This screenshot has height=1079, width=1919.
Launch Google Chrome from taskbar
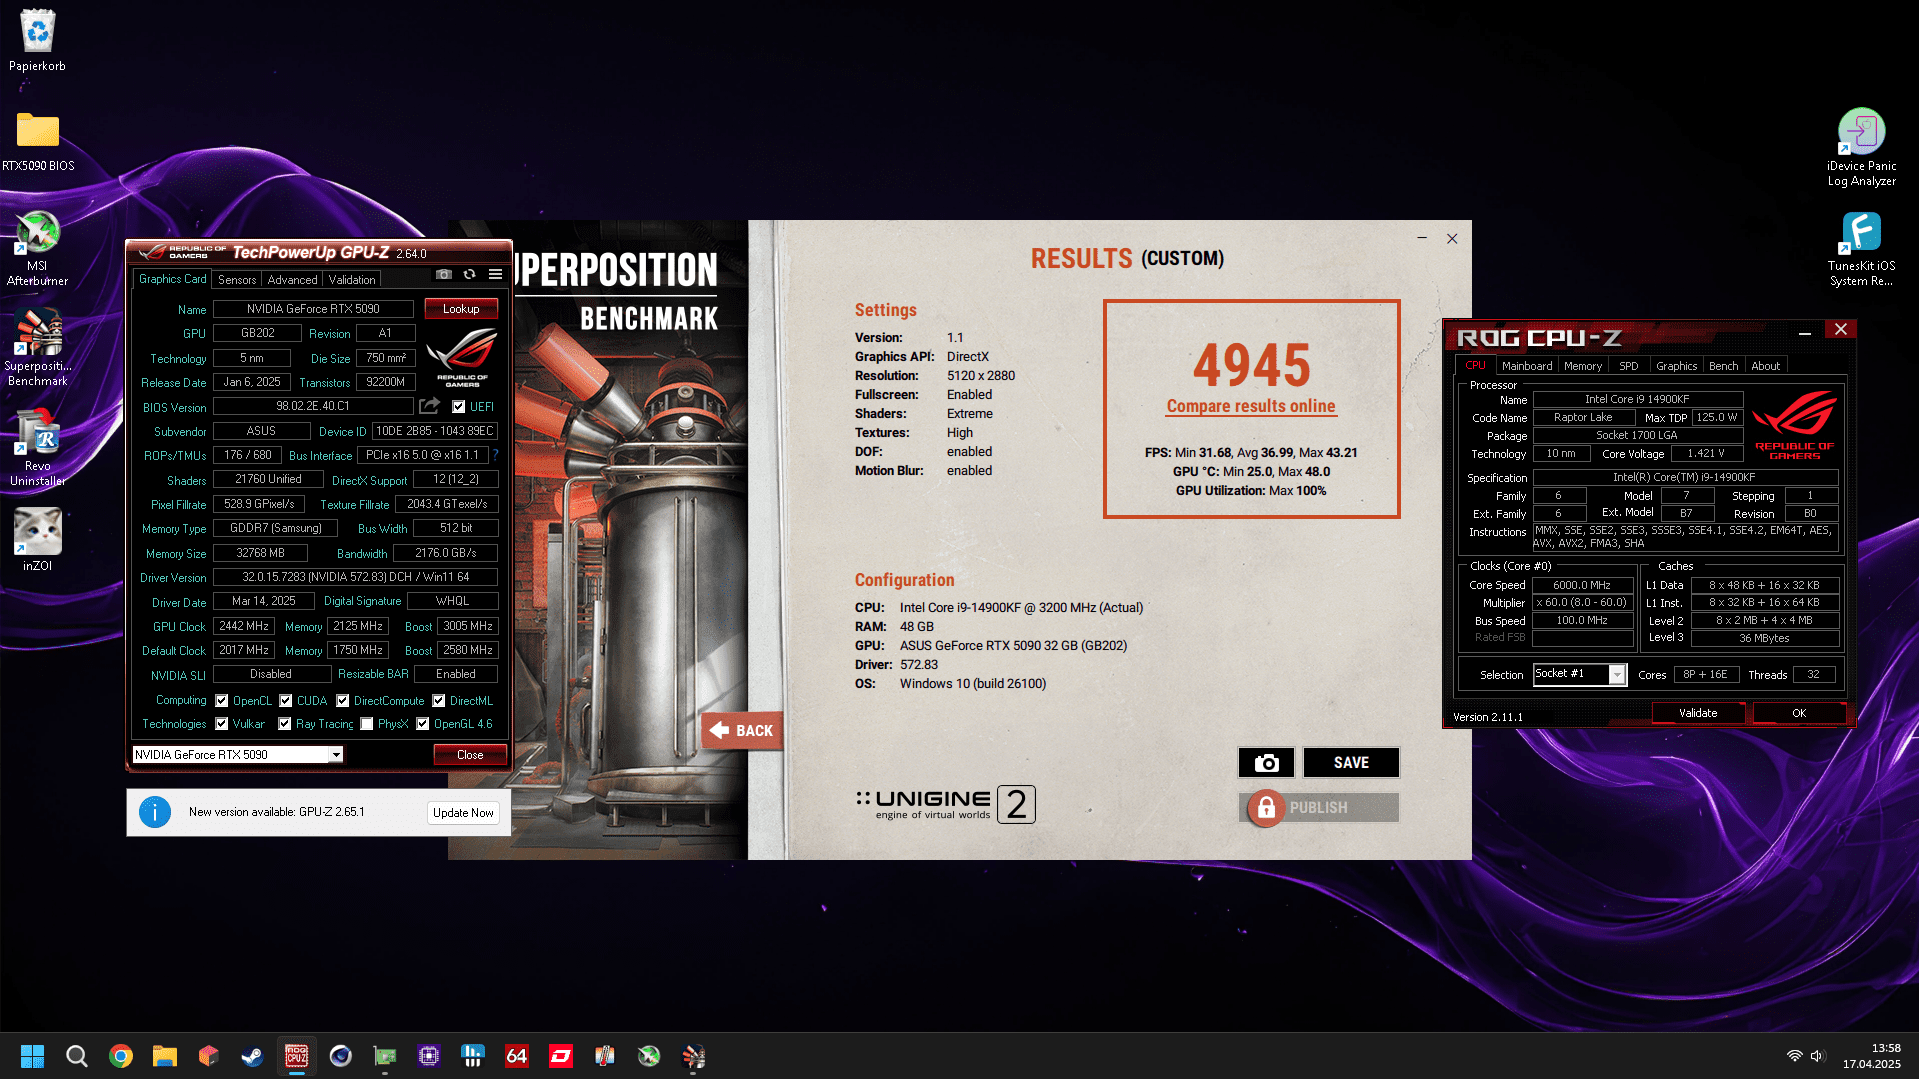pos(121,1056)
